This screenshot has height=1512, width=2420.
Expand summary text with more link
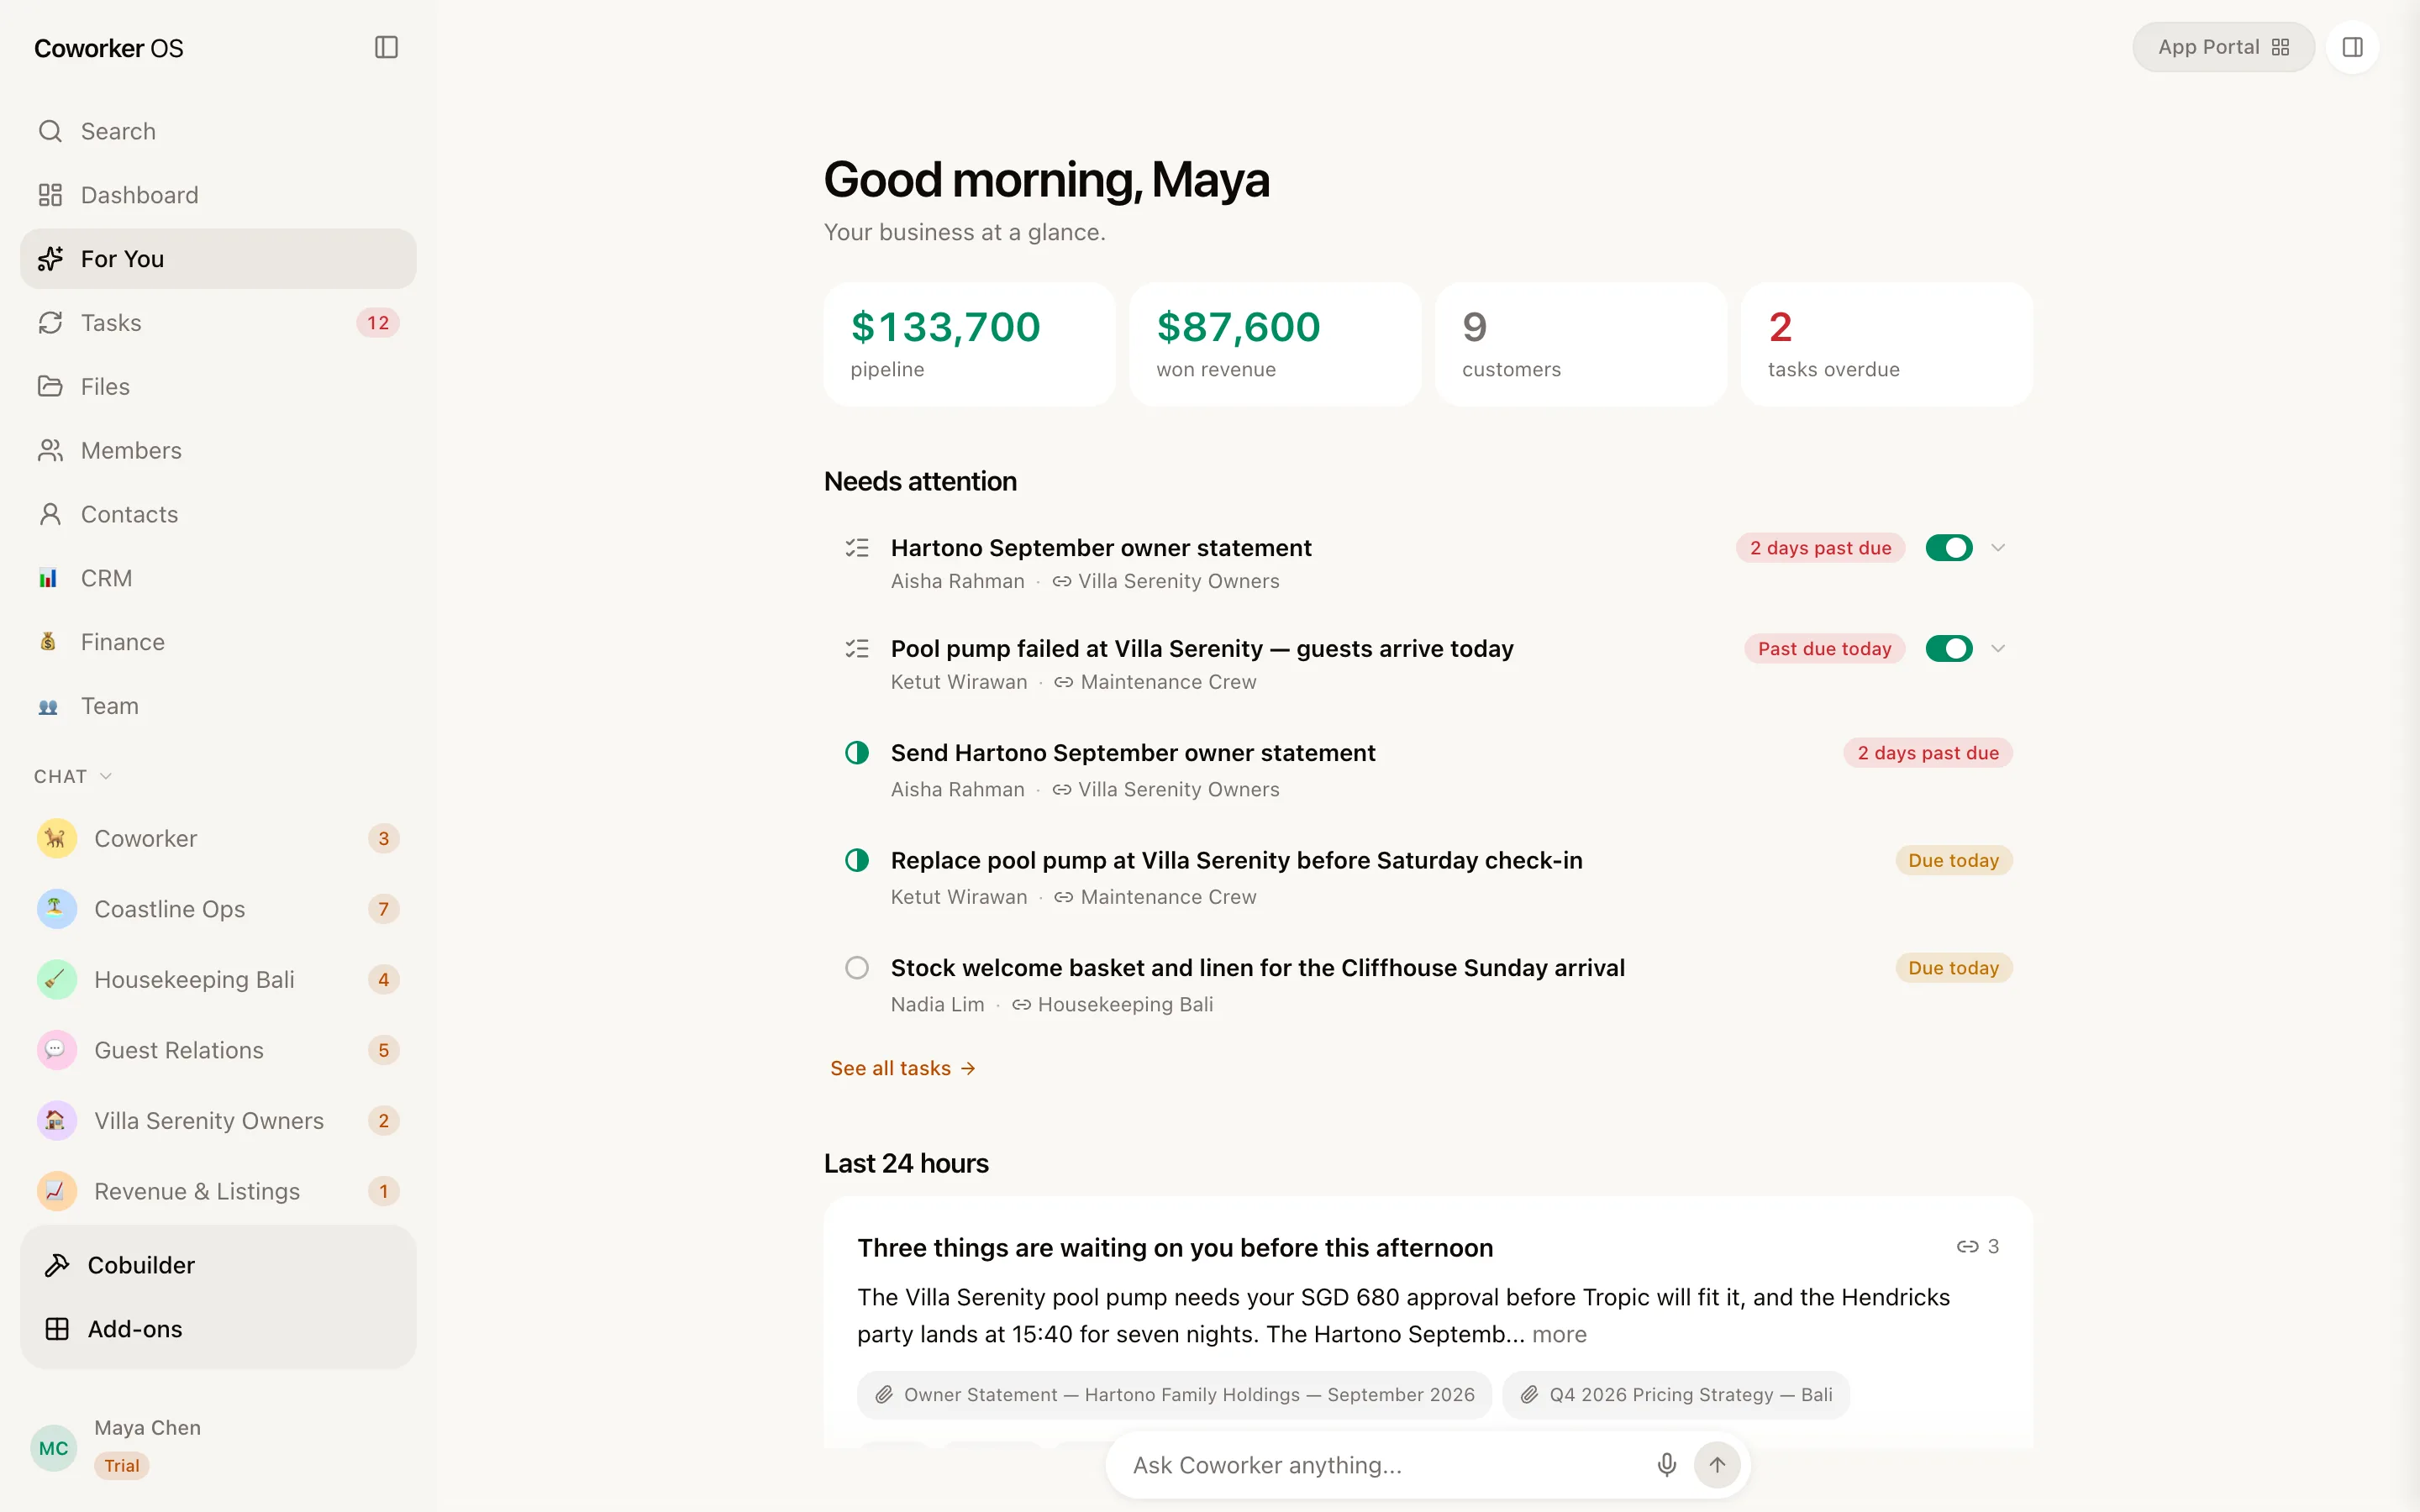click(1559, 1335)
